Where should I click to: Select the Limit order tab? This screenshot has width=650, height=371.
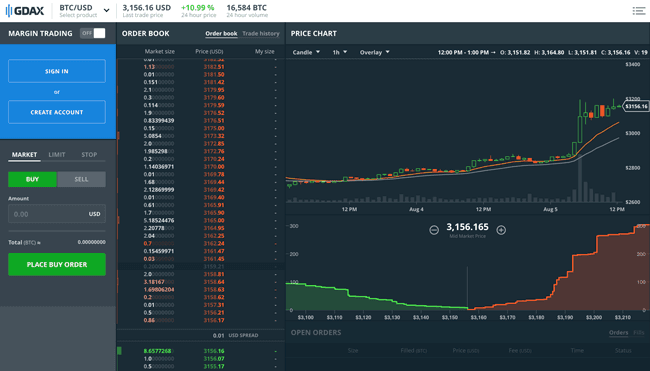pyautogui.click(x=57, y=155)
